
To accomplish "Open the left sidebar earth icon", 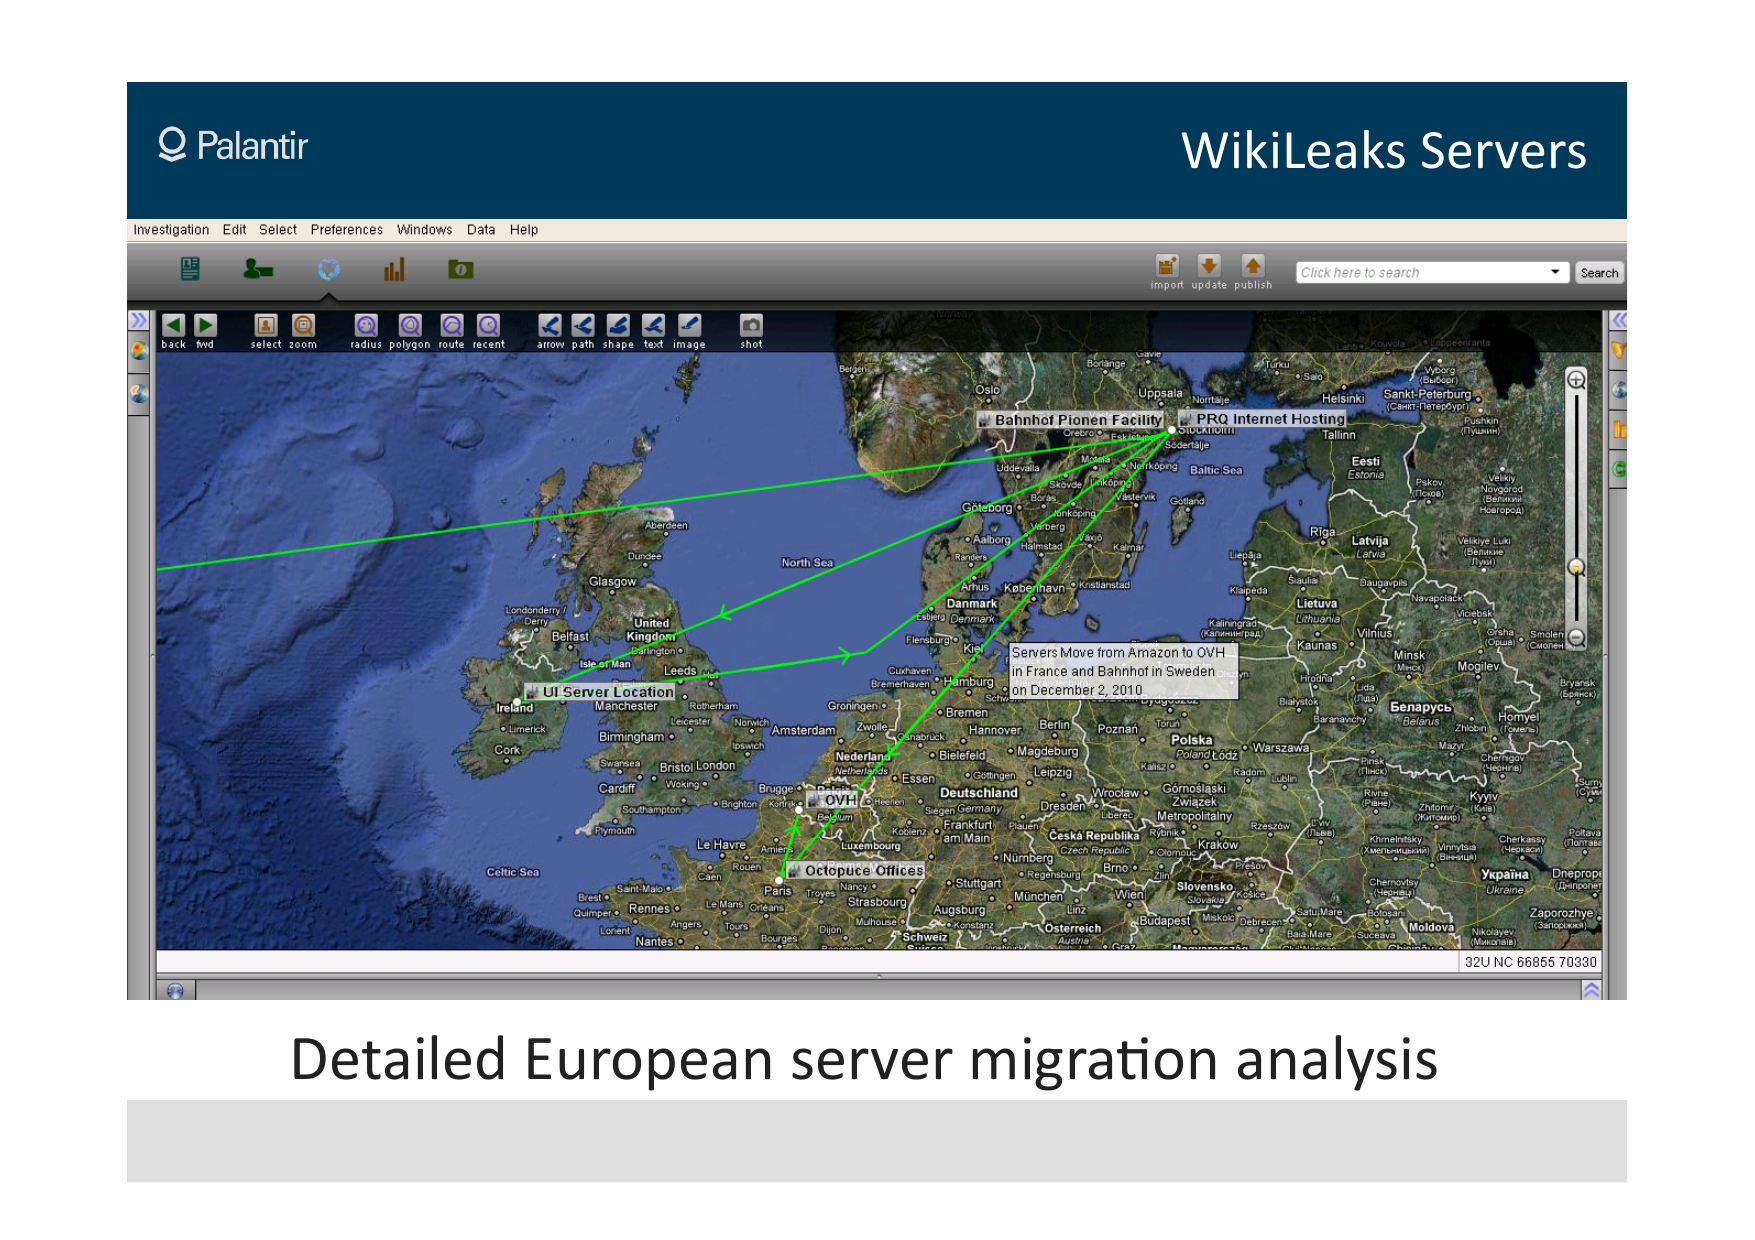I will coord(139,394).
